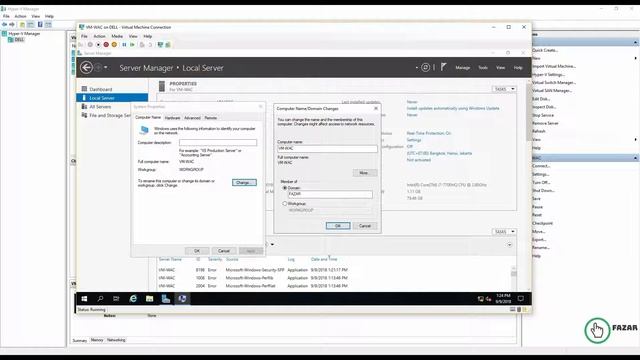This screenshot has width=640, height=360.
Task: Open the Events TASKS dropdown
Action: pyautogui.click(x=504, y=232)
